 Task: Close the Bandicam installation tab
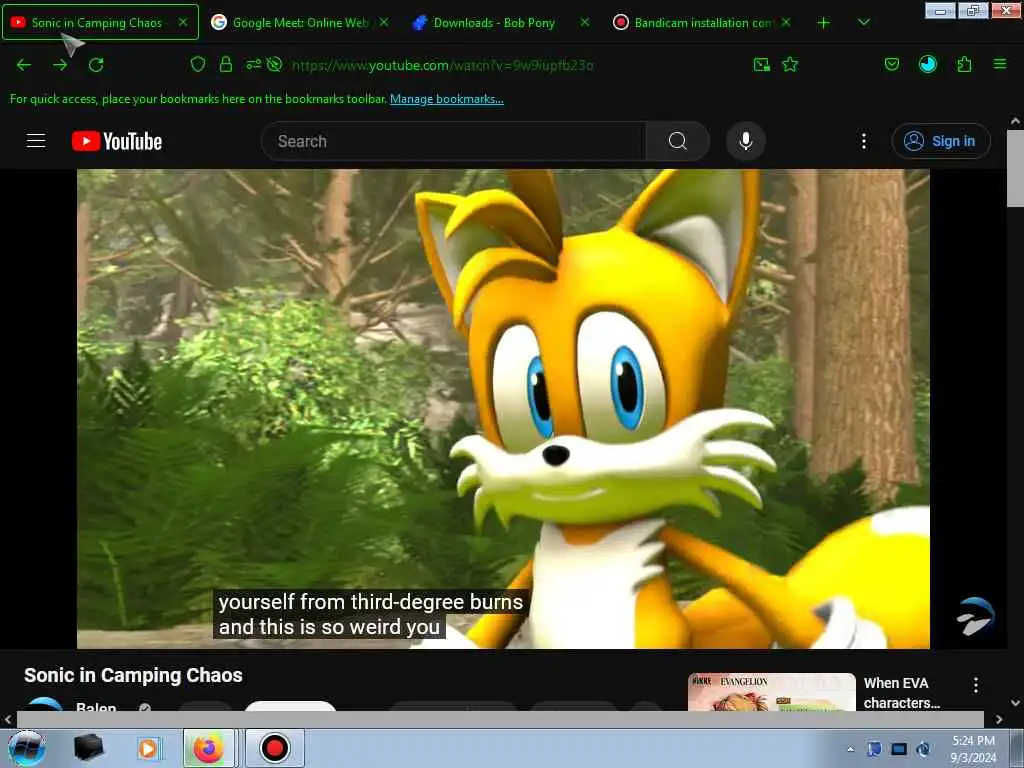pyautogui.click(x=786, y=22)
